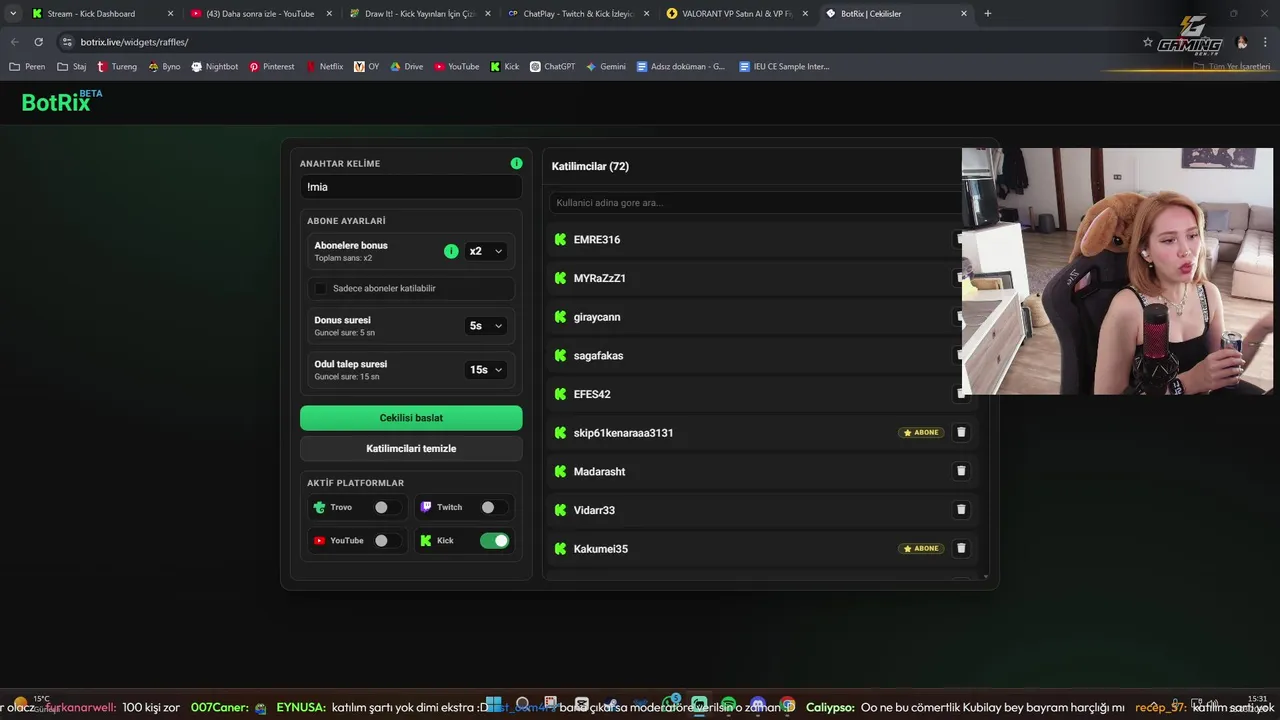The width and height of the screenshot is (1280, 720).
Task: Open new browser tab with plus
Action: [988, 14]
